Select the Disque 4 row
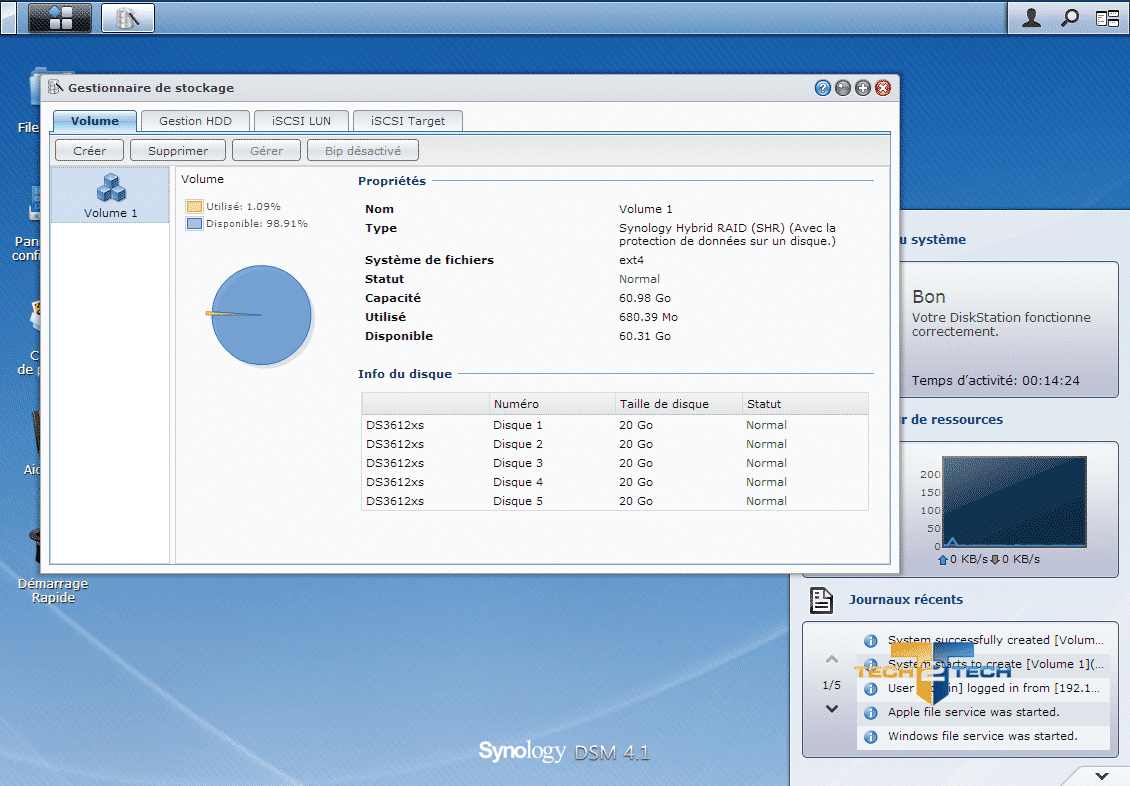The width and height of the screenshot is (1130, 786). (615, 482)
